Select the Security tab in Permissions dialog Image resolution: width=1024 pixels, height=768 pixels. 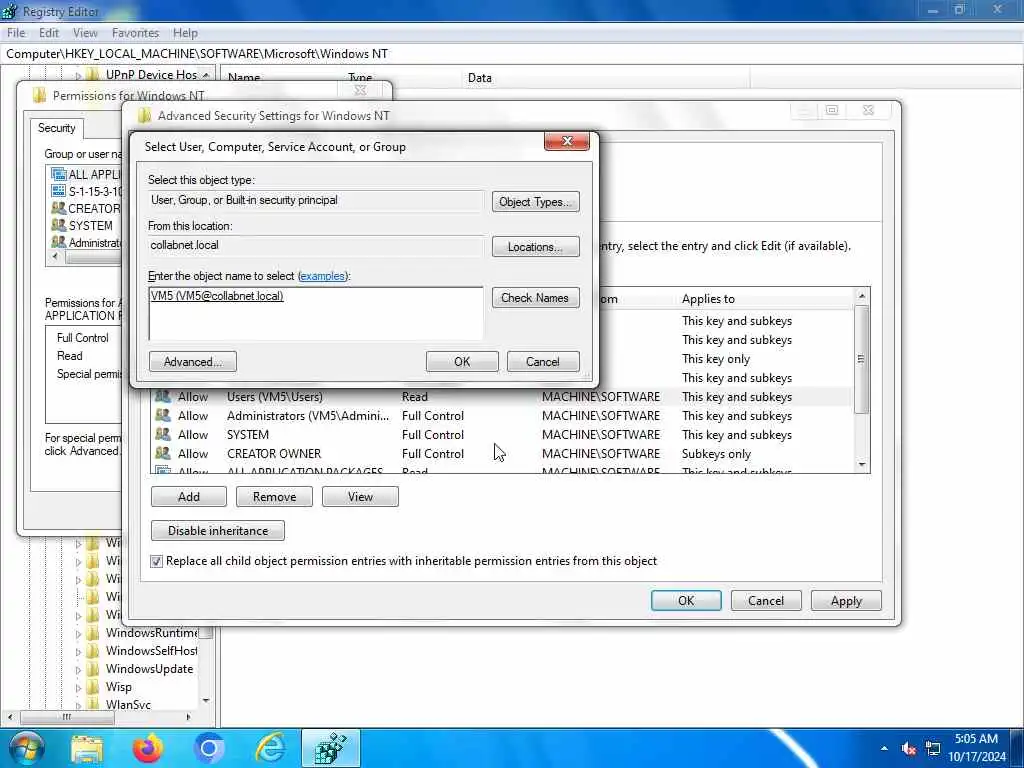pyautogui.click(x=56, y=128)
